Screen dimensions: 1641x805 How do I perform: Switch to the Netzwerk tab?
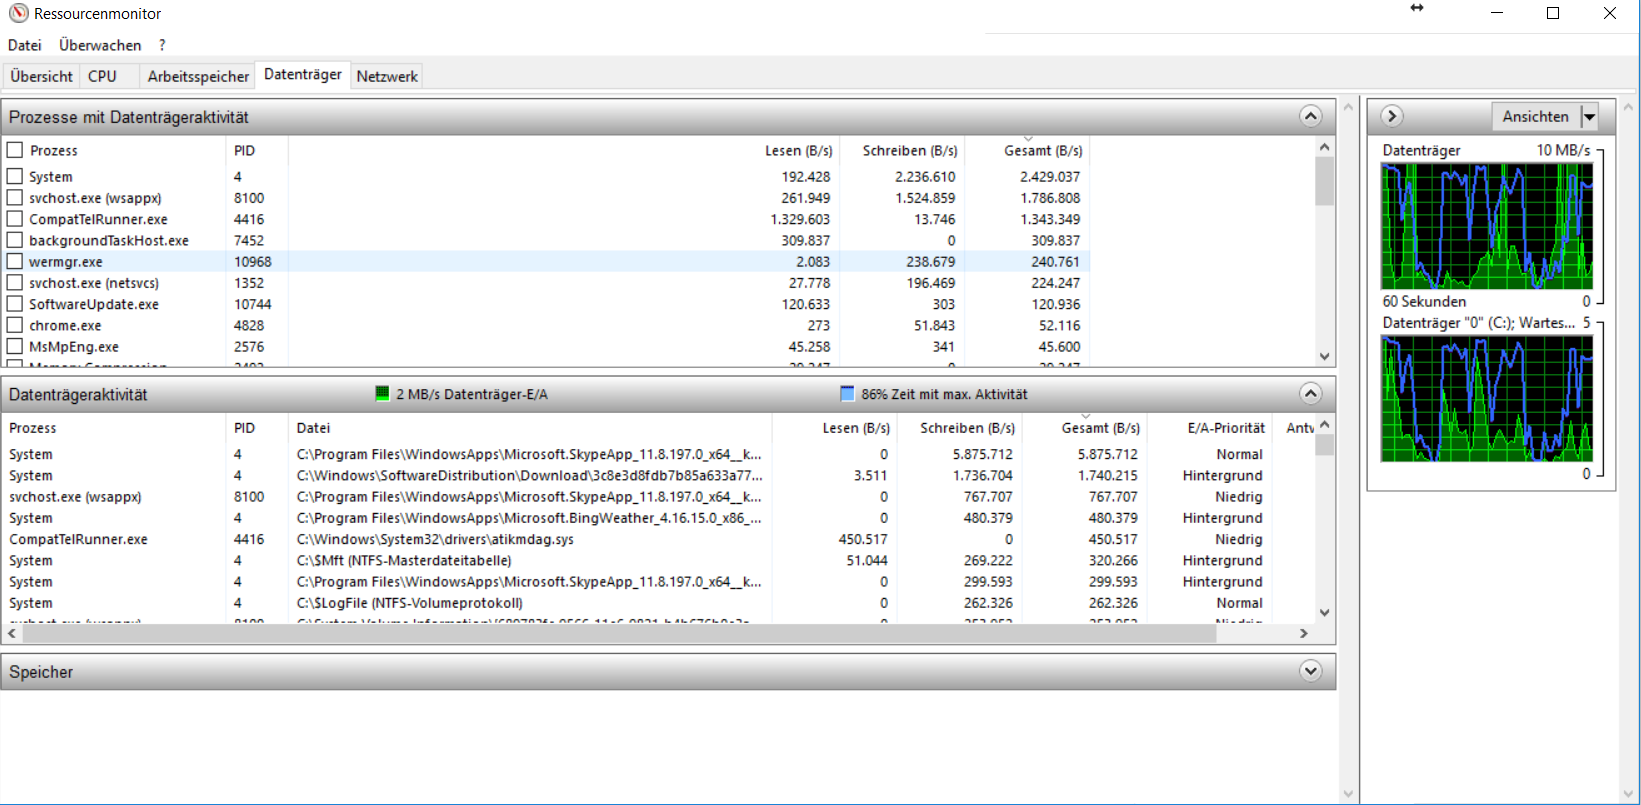coord(387,76)
